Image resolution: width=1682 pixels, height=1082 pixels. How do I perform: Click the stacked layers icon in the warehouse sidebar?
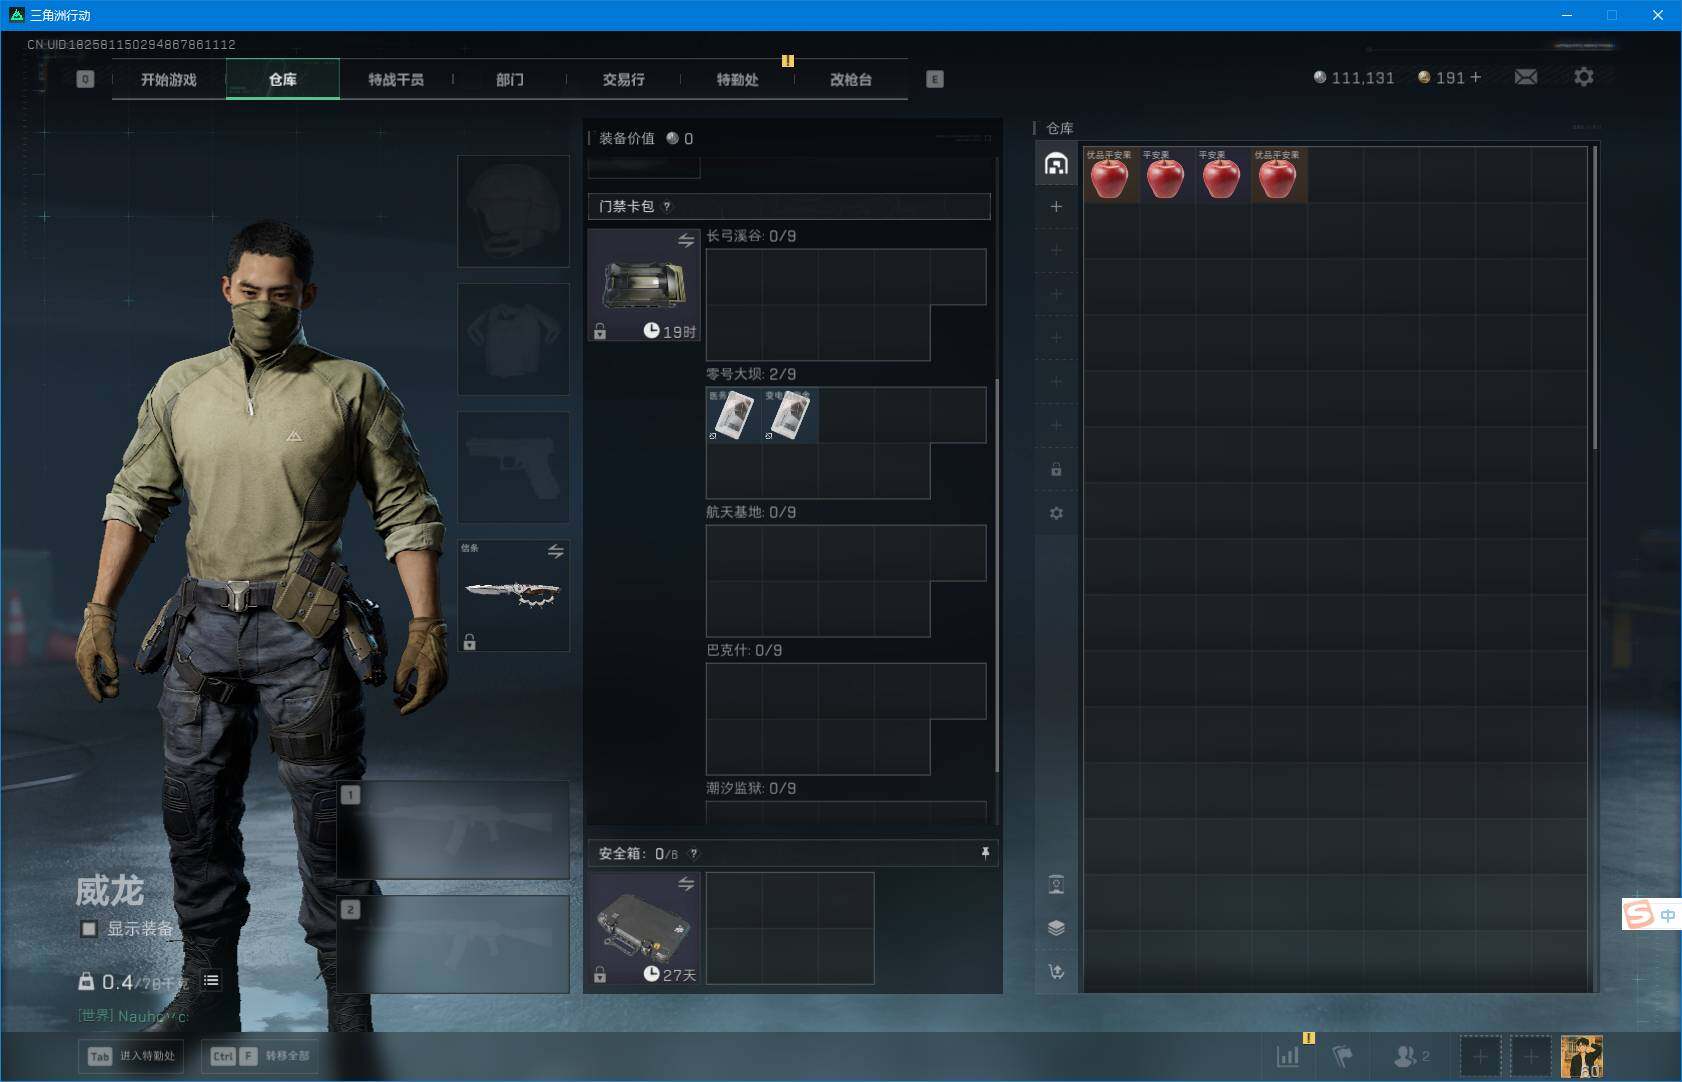coord(1056,927)
